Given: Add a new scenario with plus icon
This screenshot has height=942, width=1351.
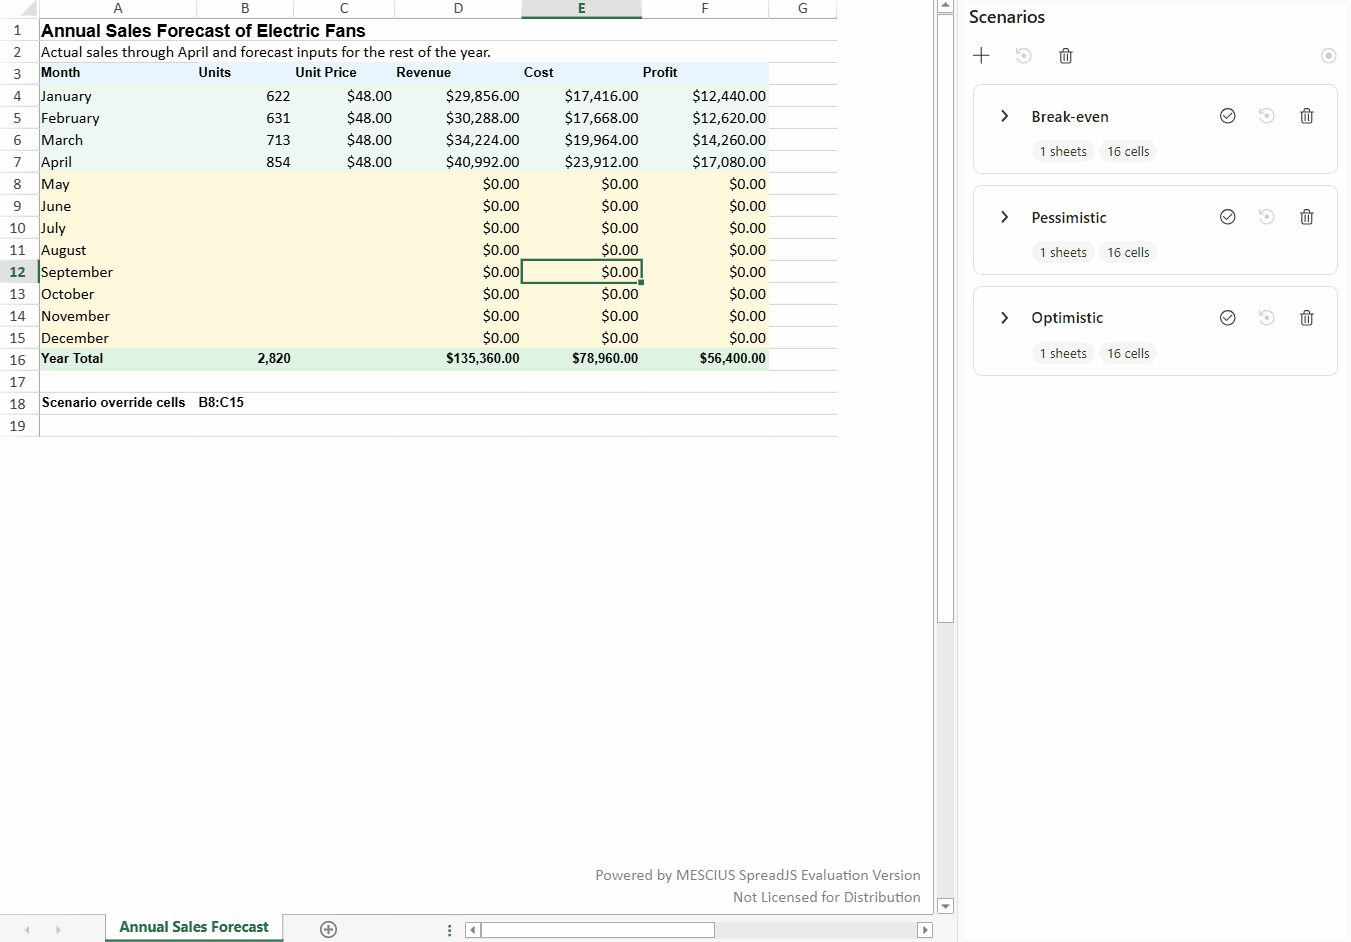Looking at the screenshot, I should pos(981,55).
